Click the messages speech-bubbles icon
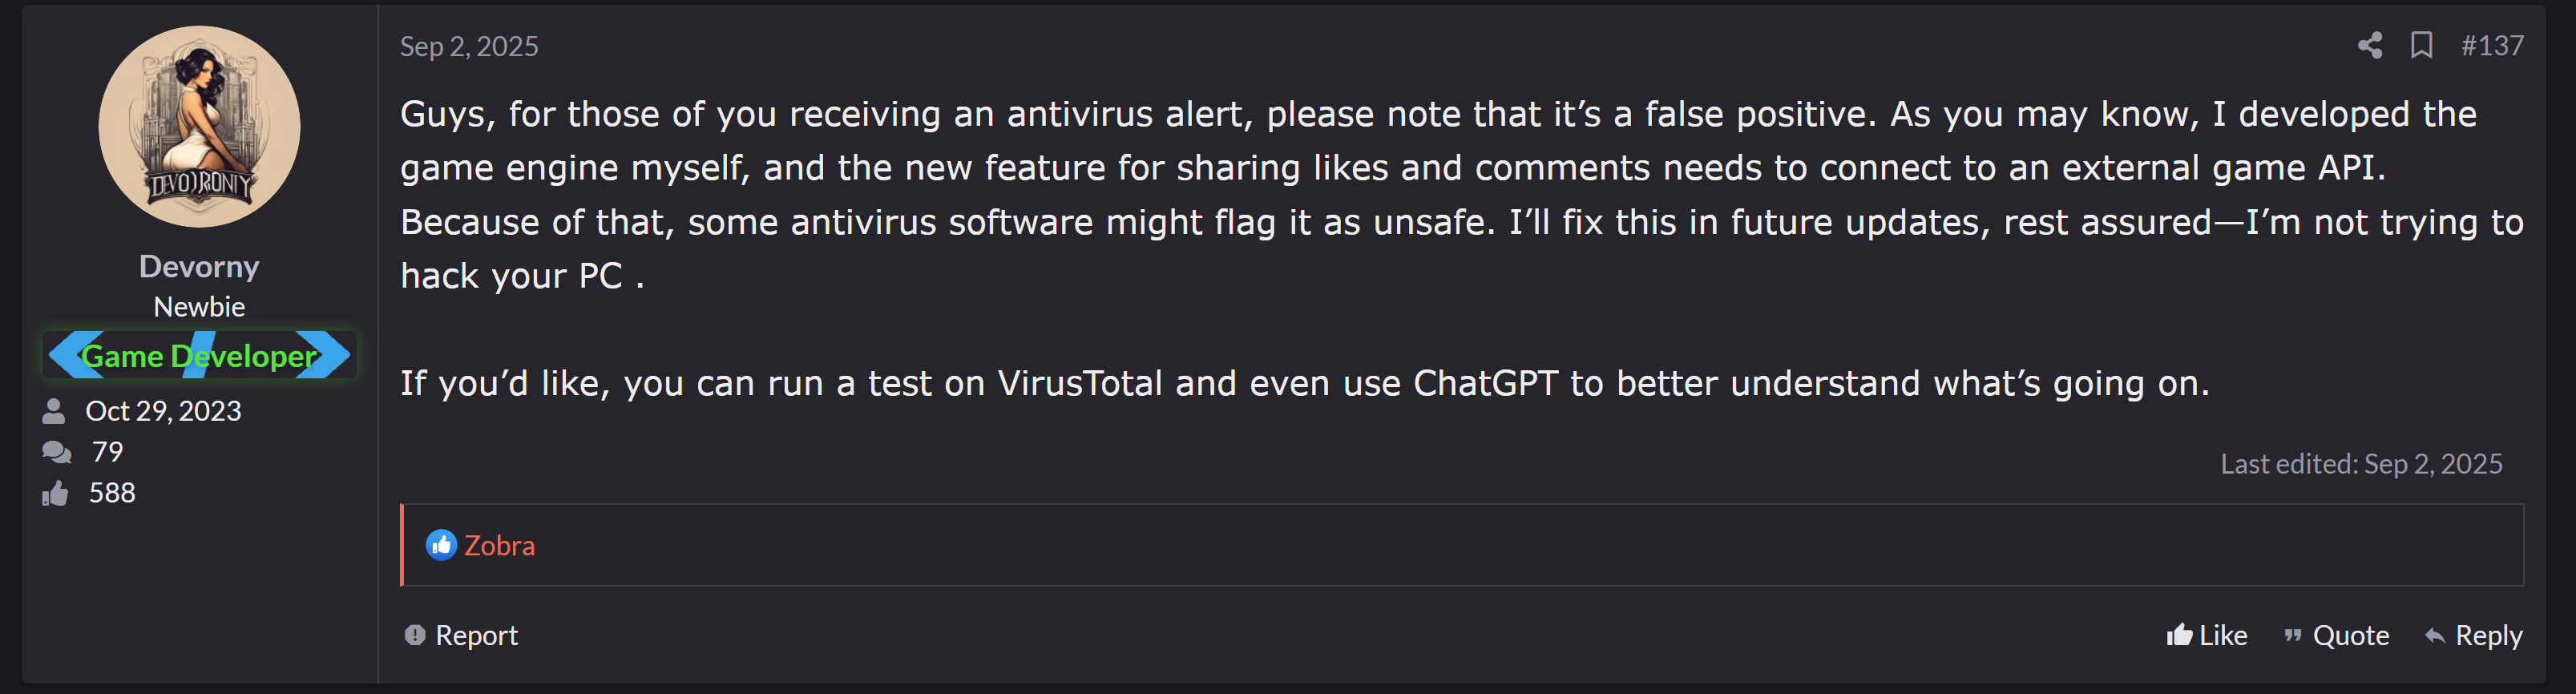This screenshot has height=694, width=2576. coord(56,452)
